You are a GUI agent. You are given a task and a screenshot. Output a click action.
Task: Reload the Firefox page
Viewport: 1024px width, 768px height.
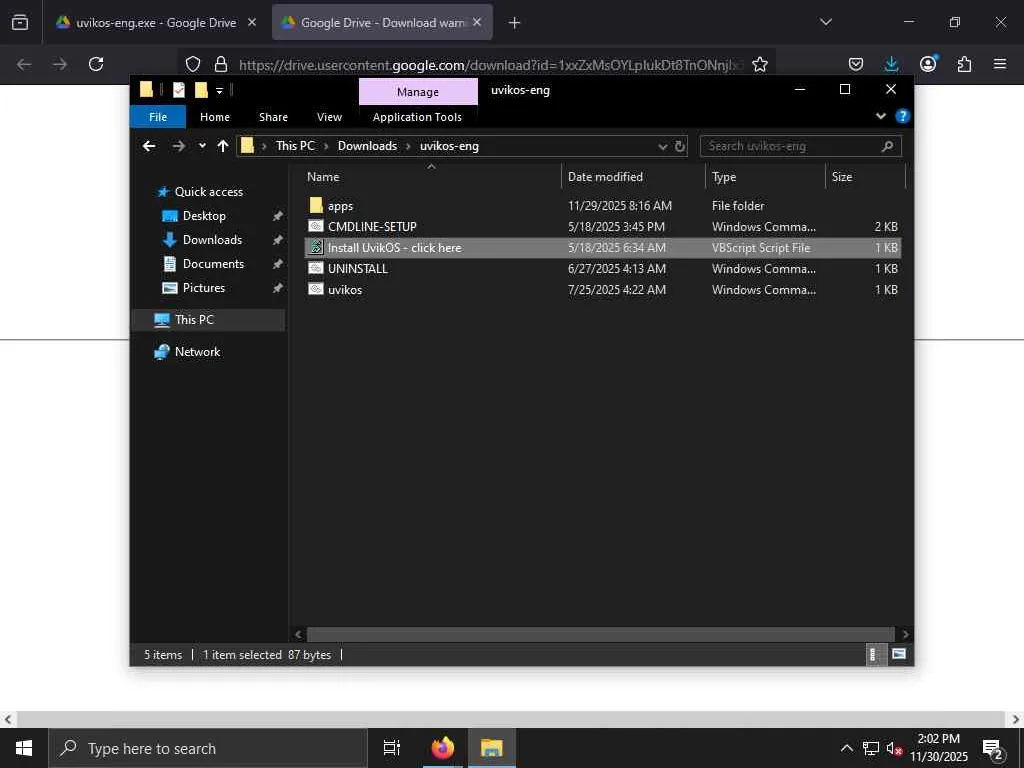(96, 64)
